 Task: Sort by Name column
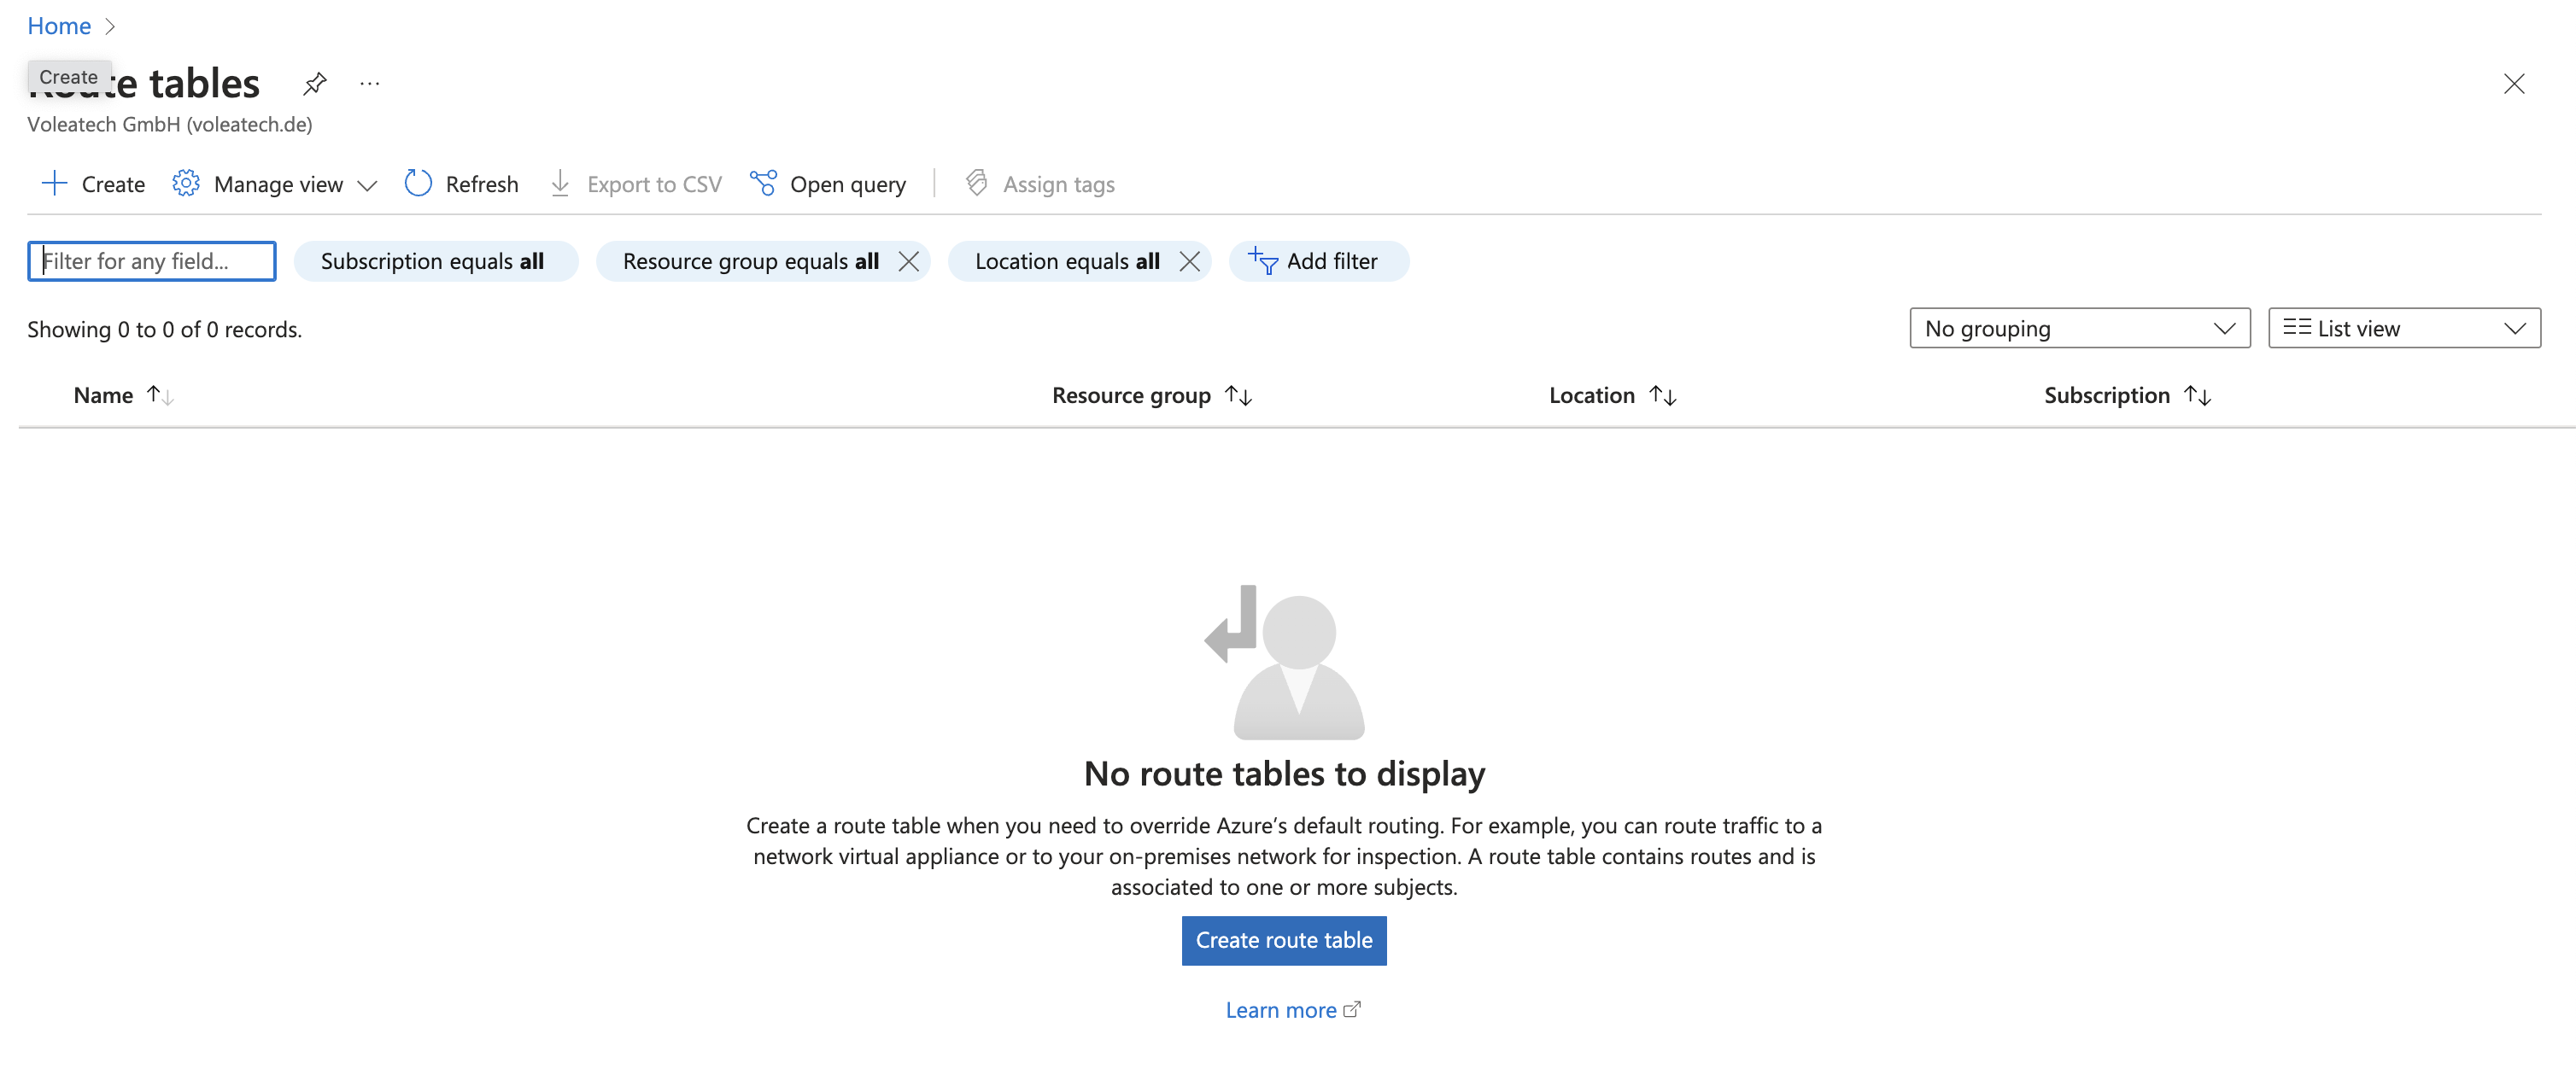point(104,395)
